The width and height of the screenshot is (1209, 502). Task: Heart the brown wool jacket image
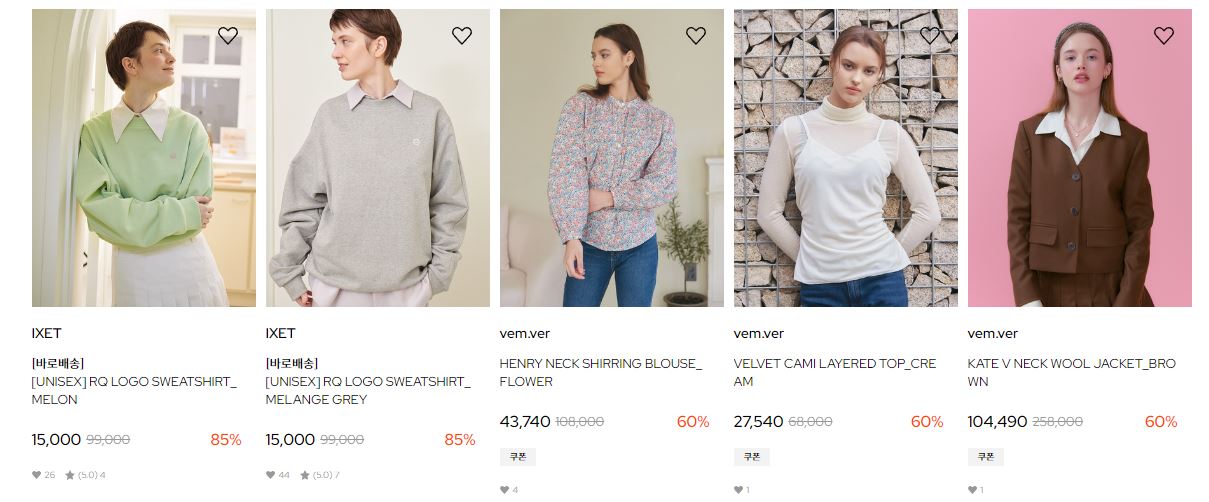[x=1164, y=36]
